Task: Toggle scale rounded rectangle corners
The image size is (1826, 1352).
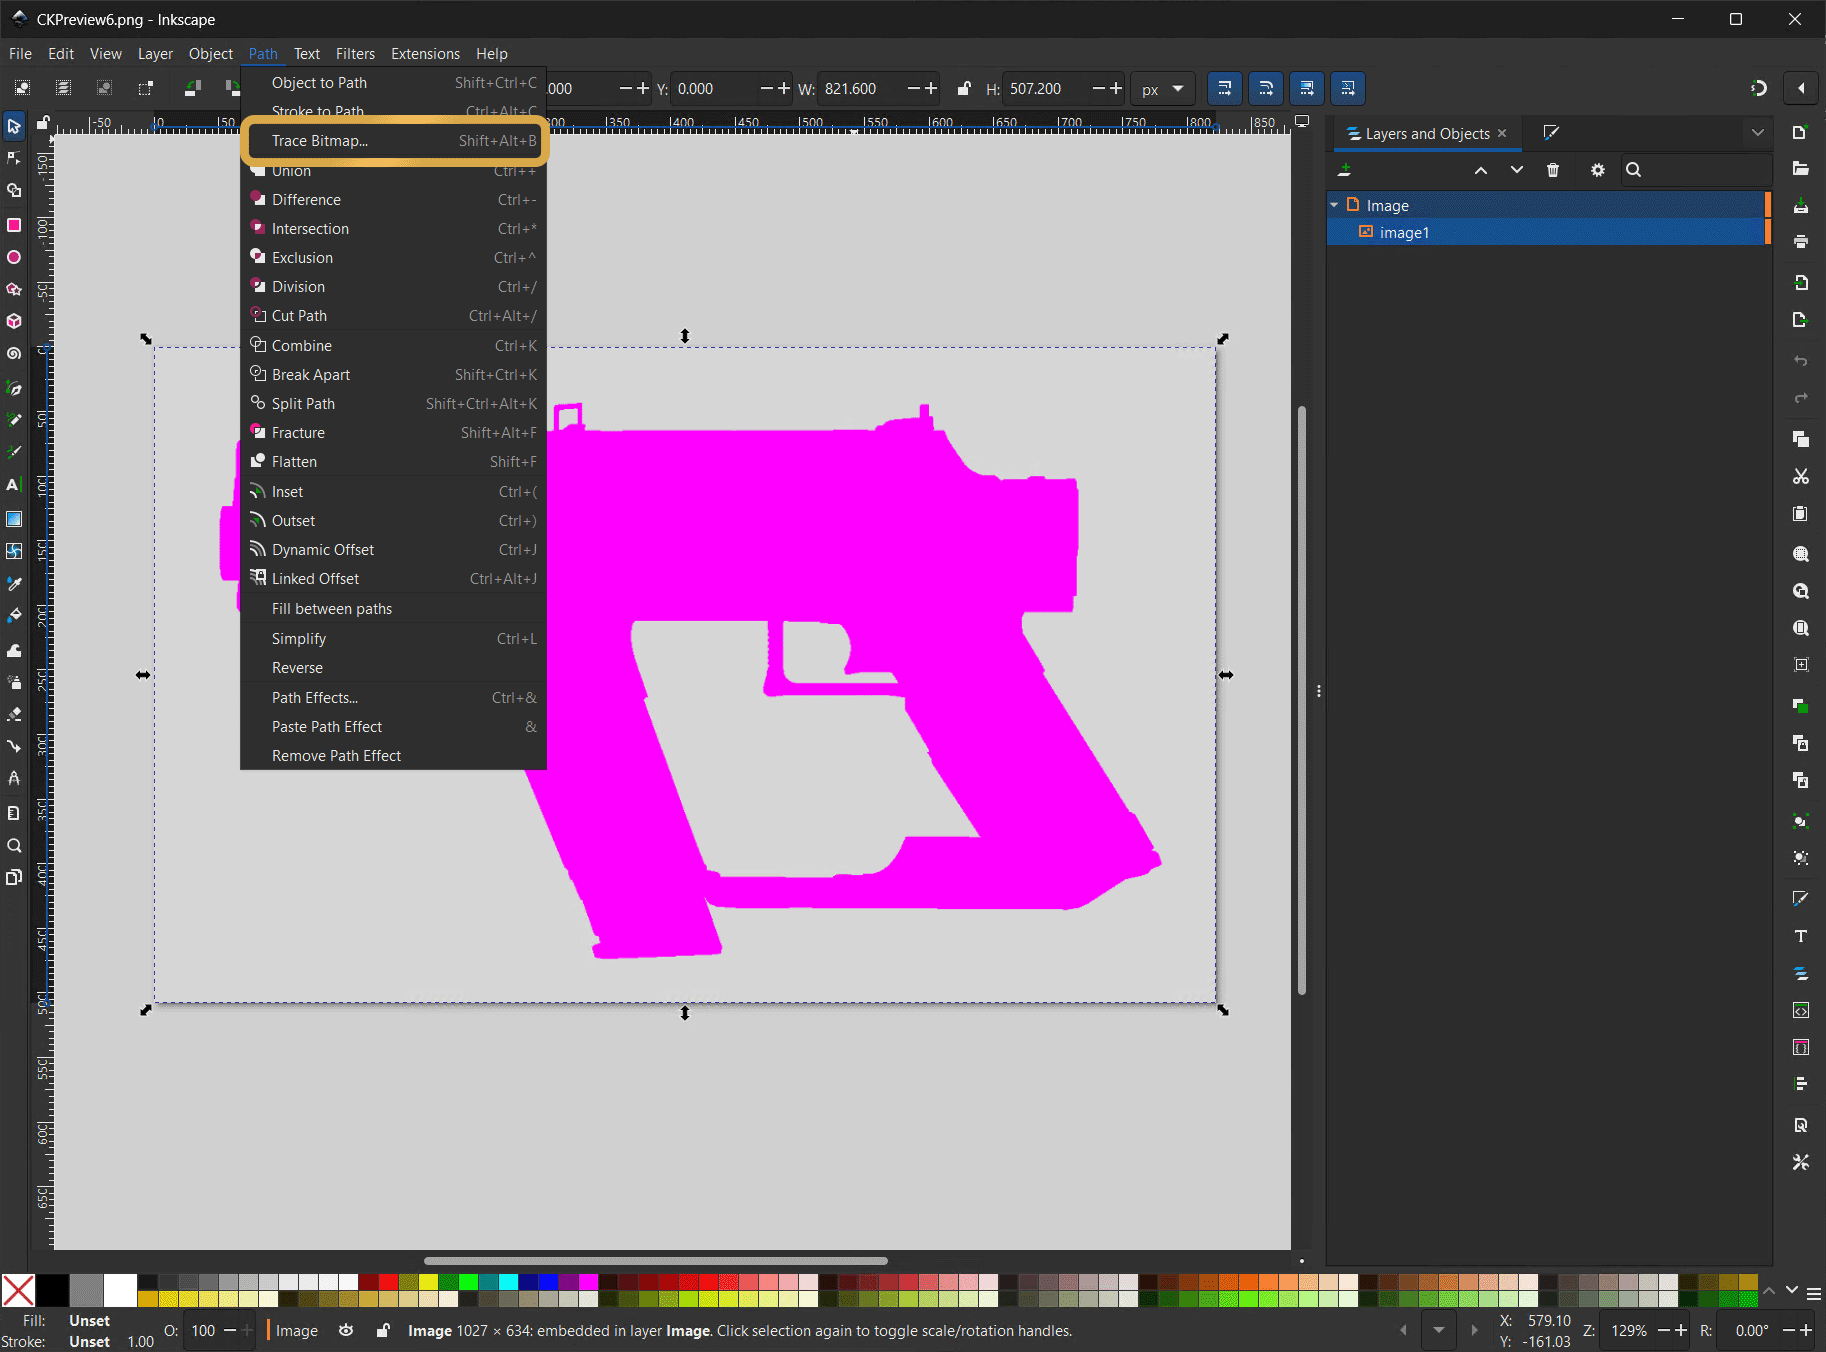Action: coord(1266,88)
